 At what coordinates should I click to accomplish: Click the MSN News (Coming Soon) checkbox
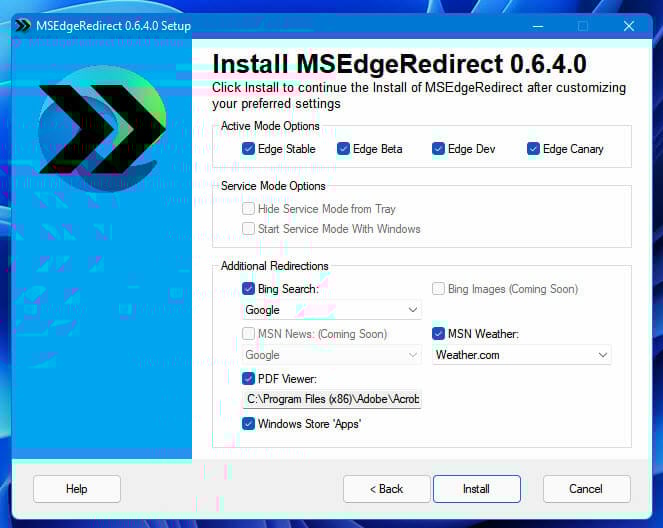tap(248, 334)
